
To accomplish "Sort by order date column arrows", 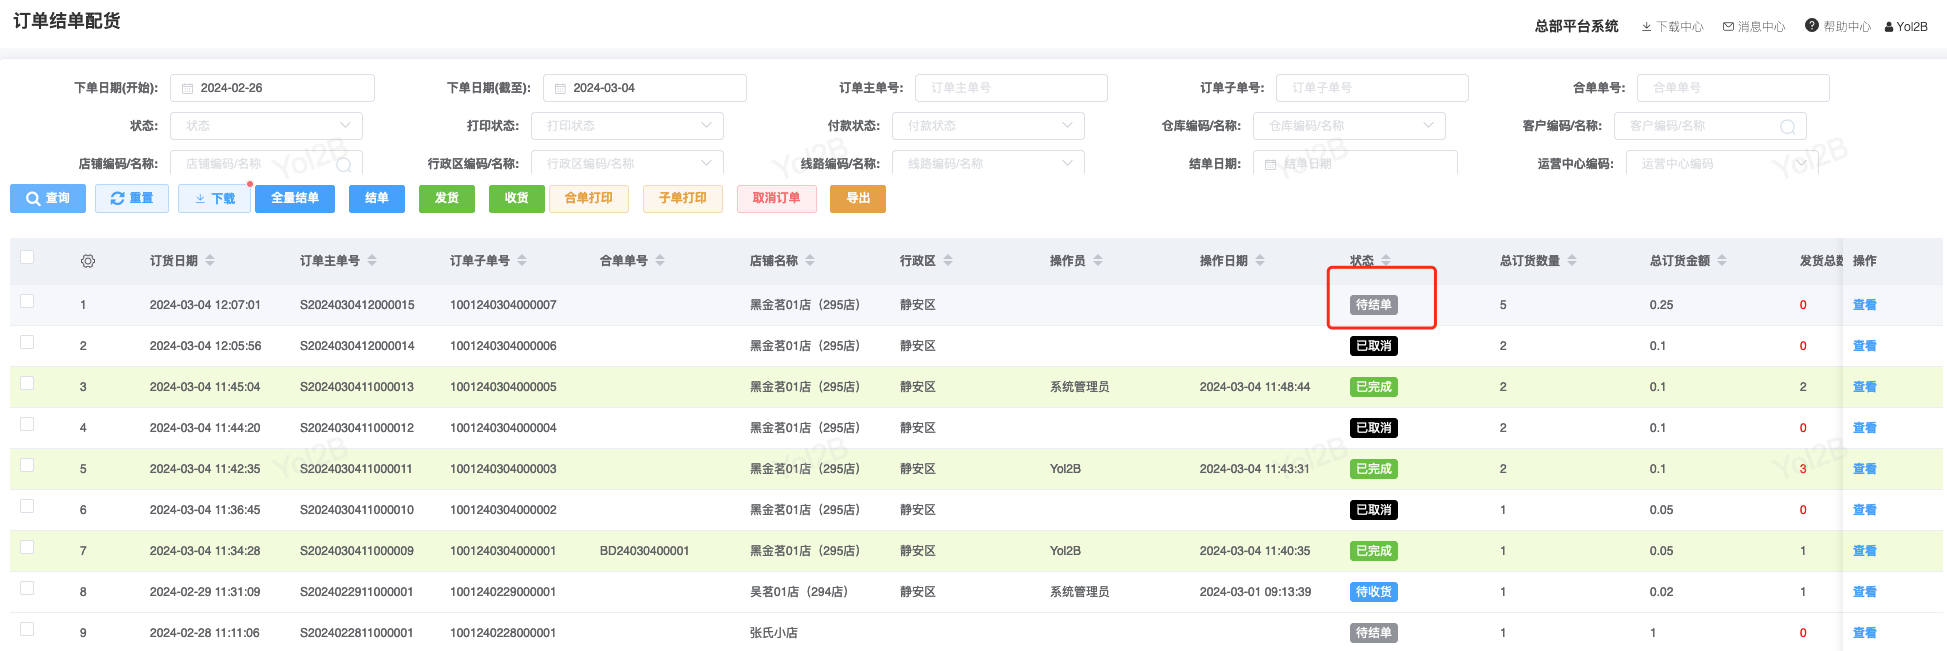I will 210,261.
